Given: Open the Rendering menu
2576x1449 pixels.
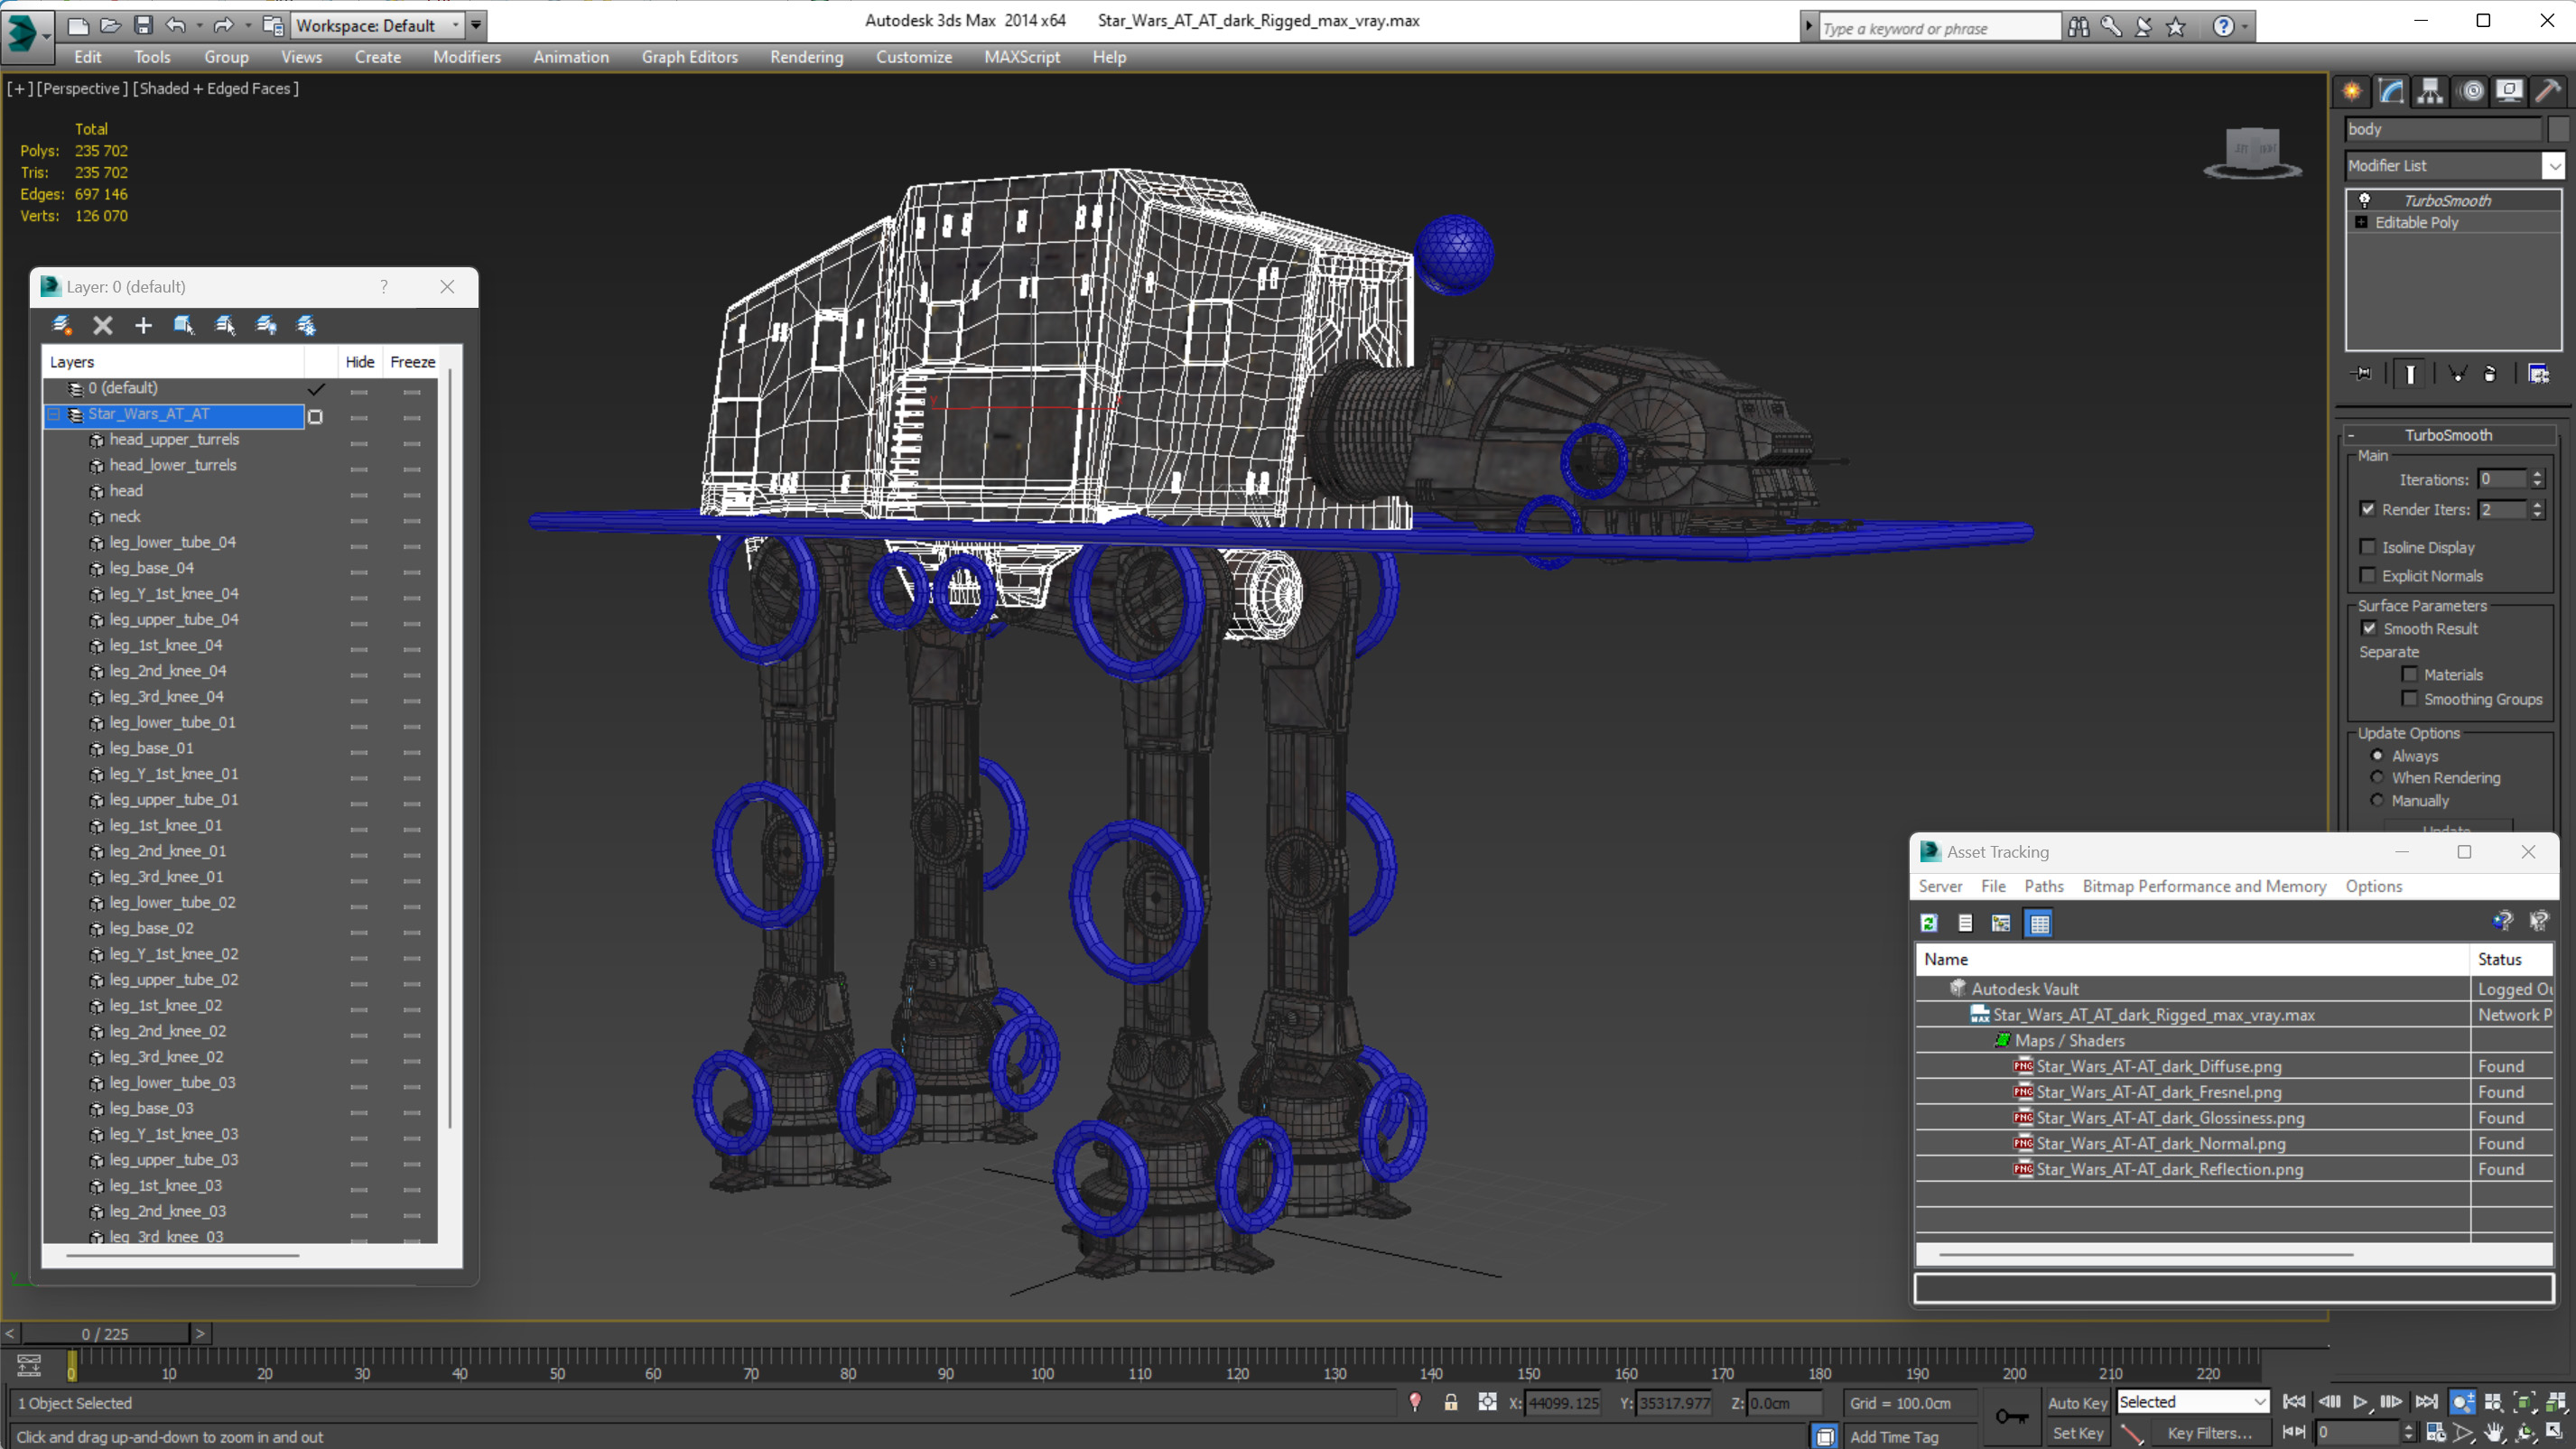Looking at the screenshot, I should [806, 57].
